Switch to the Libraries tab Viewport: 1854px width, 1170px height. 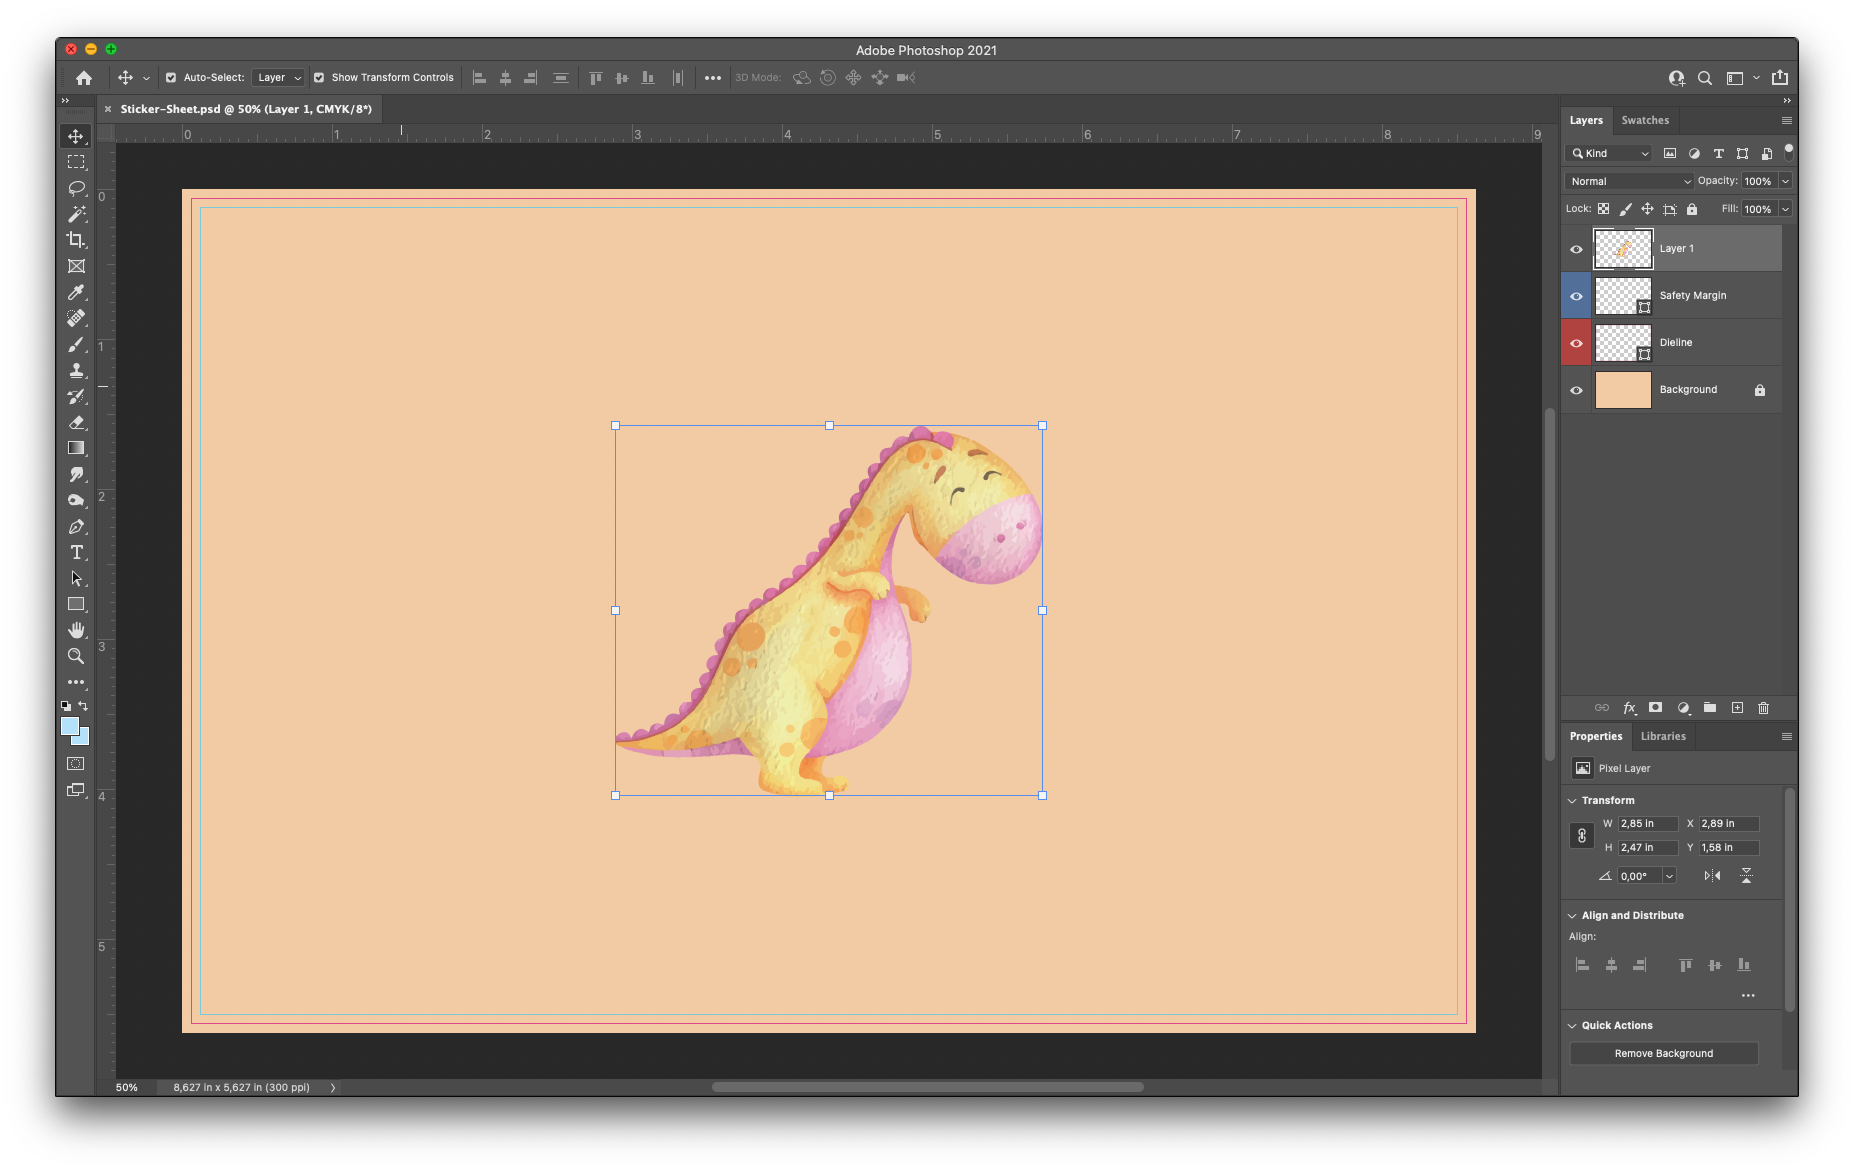[x=1663, y=736]
